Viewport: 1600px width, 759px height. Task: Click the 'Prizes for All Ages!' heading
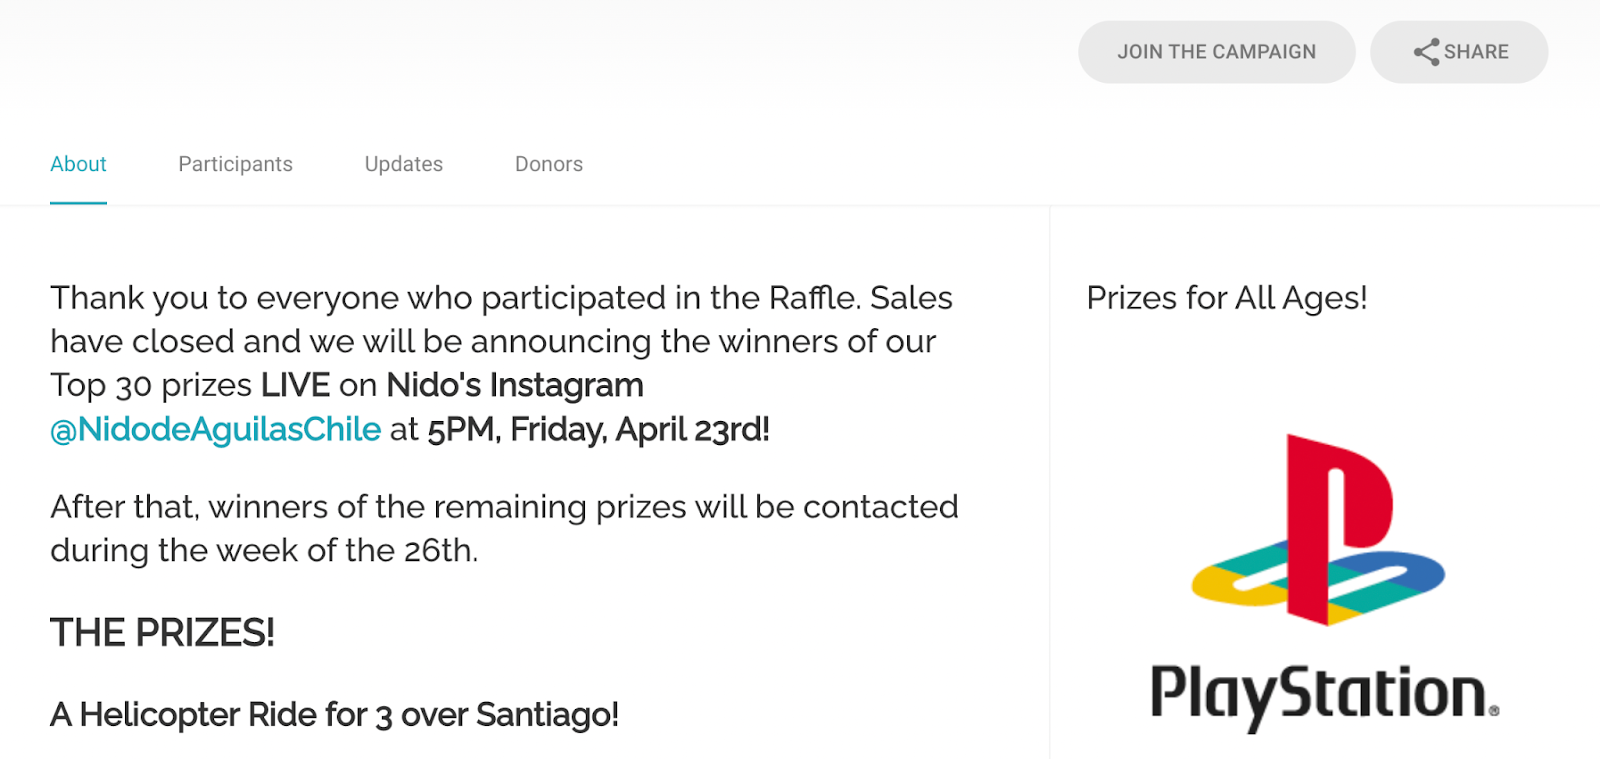(x=1226, y=298)
